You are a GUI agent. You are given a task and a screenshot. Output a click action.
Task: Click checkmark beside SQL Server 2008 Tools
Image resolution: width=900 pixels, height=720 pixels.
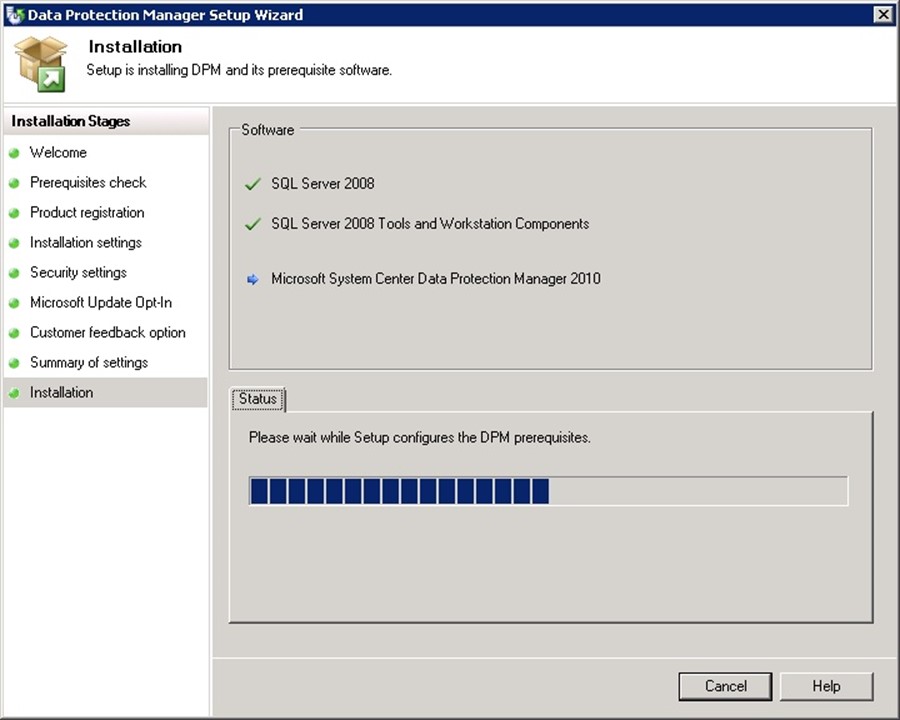[x=253, y=224]
